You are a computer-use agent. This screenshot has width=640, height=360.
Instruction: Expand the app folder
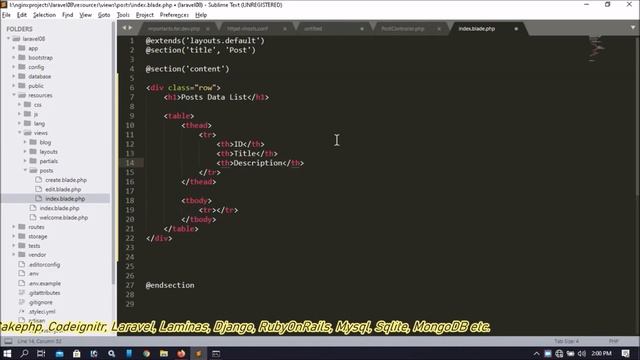click(14, 48)
